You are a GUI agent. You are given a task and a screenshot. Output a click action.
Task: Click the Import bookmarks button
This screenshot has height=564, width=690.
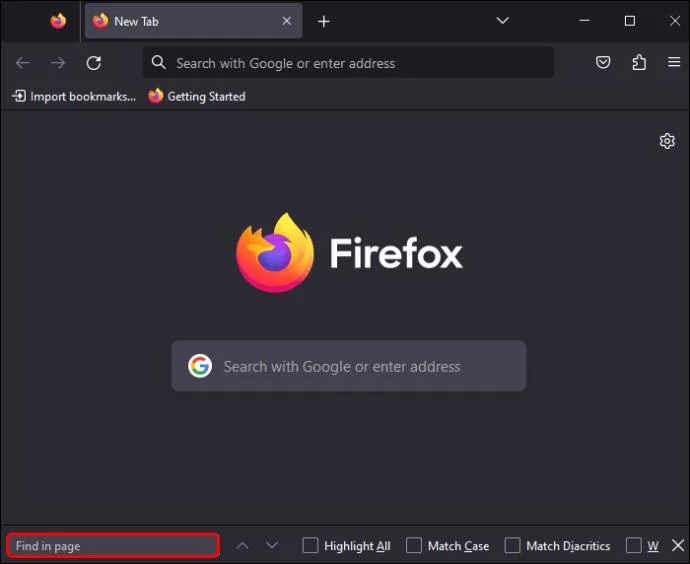pos(74,96)
